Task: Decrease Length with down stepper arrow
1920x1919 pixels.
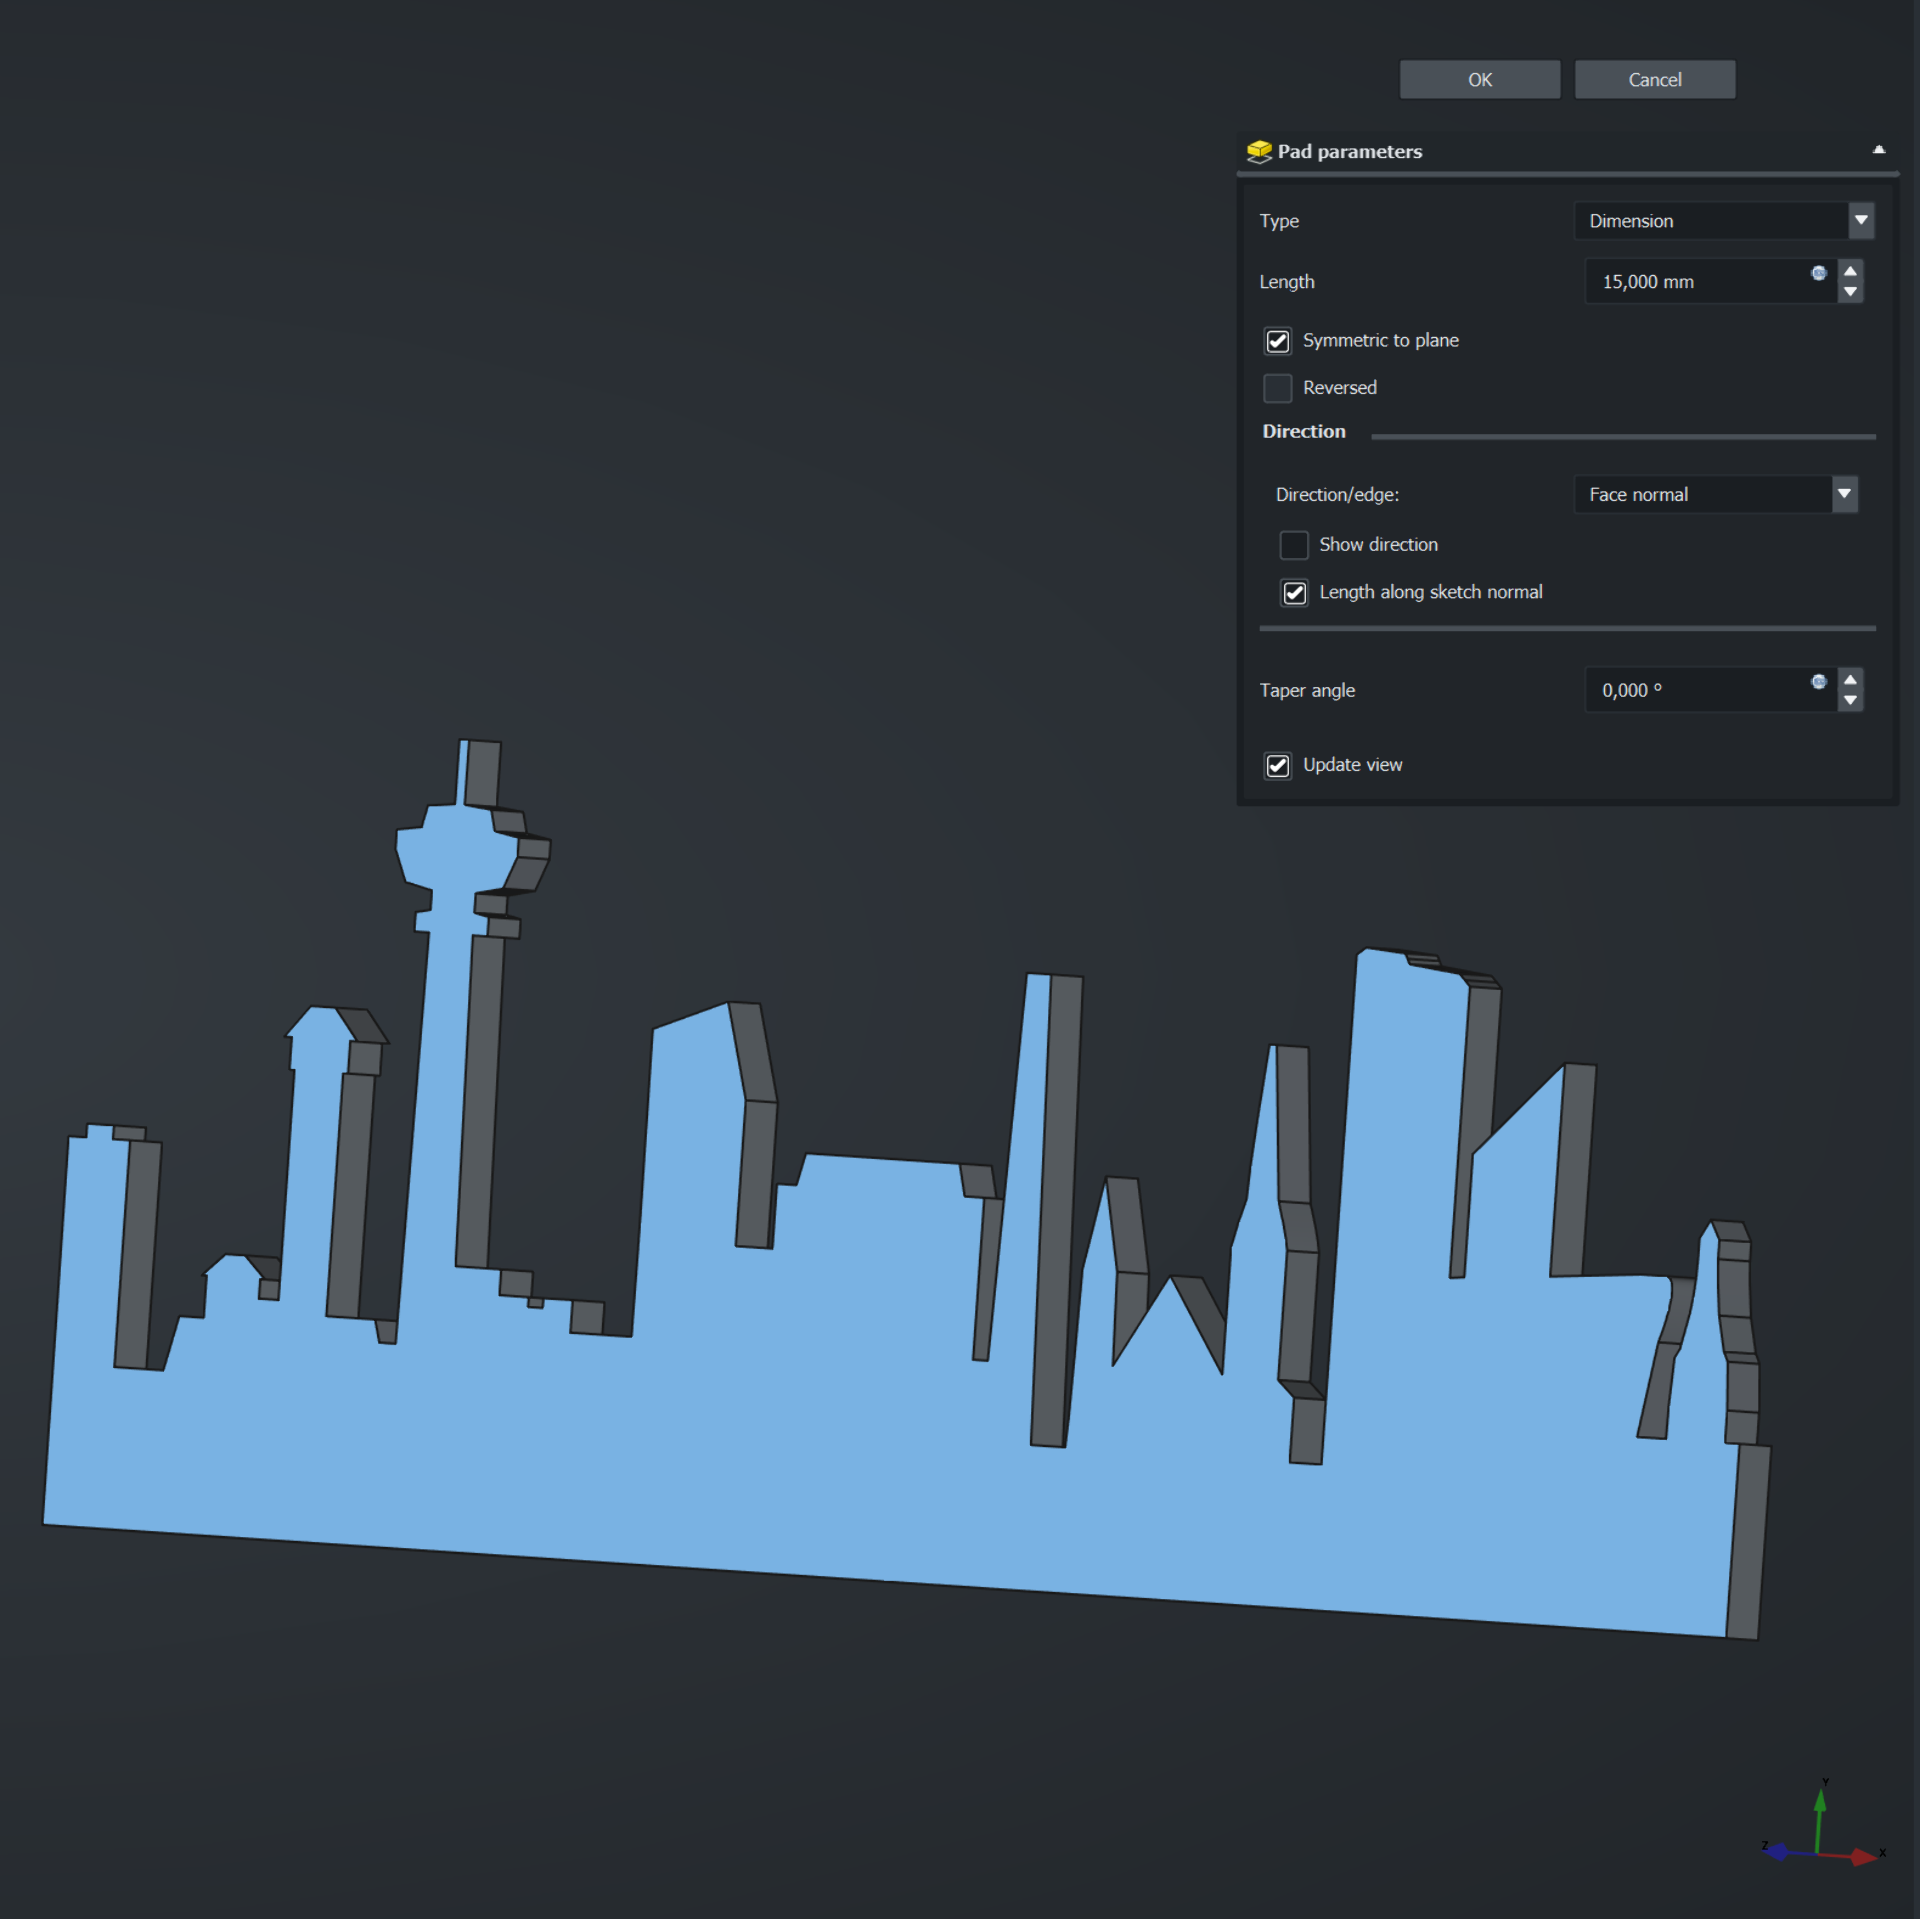Action: click(1850, 292)
